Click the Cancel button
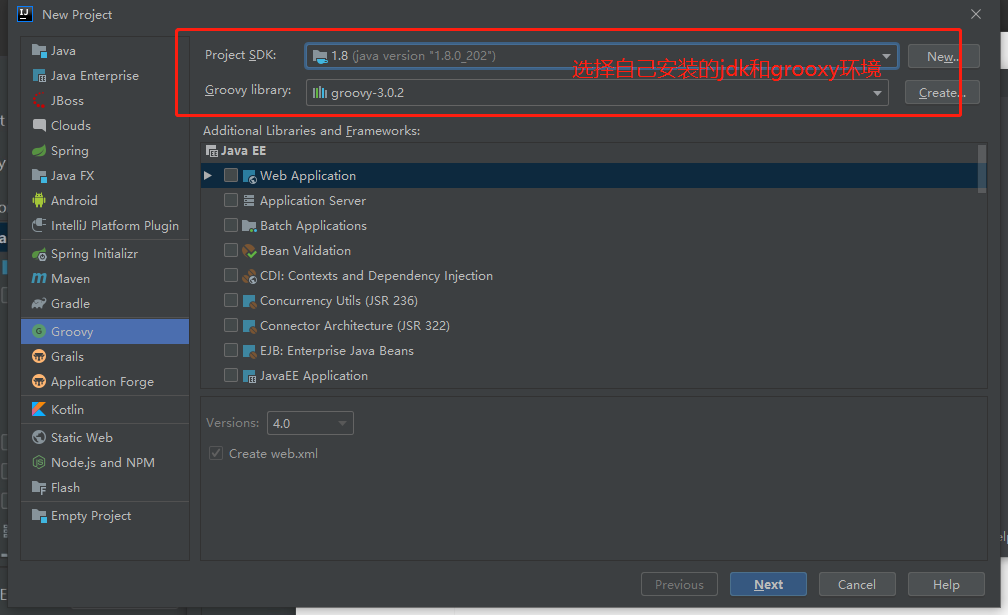This screenshot has width=1008, height=615. [x=856, y=584]
